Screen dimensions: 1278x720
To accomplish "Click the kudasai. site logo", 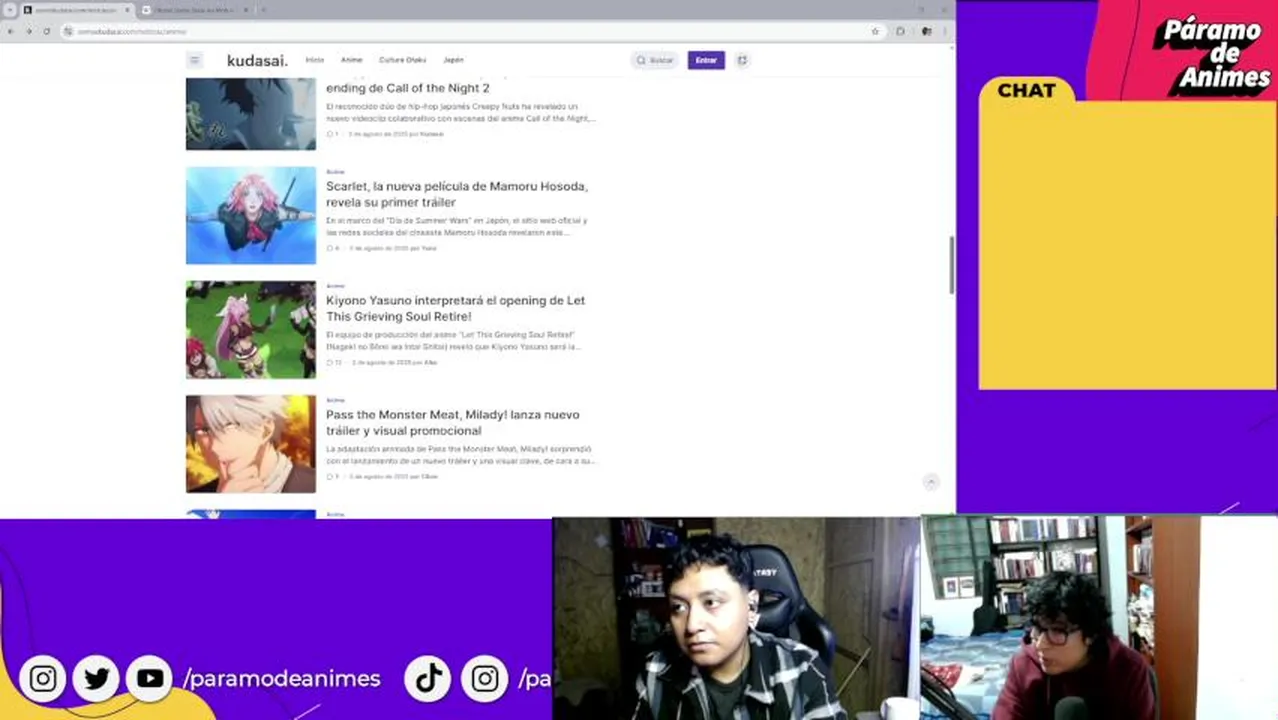I will [257, 60].
